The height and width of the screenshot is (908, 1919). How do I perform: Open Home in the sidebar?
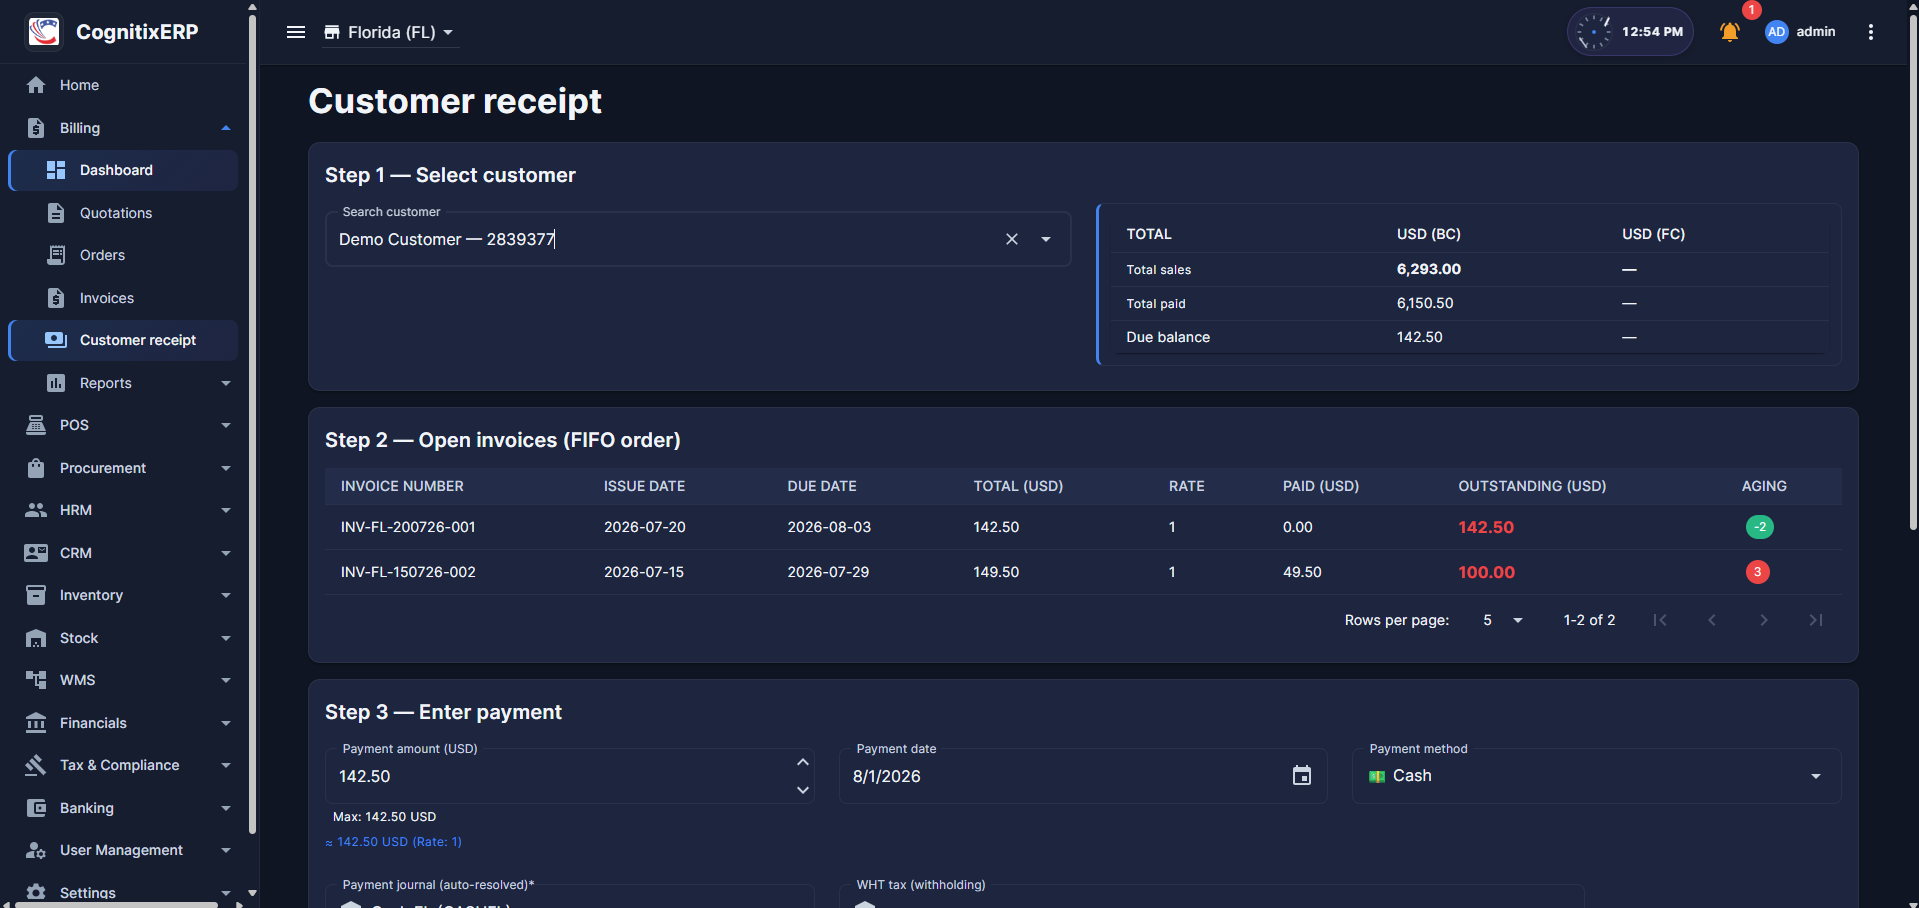(124, 85)
